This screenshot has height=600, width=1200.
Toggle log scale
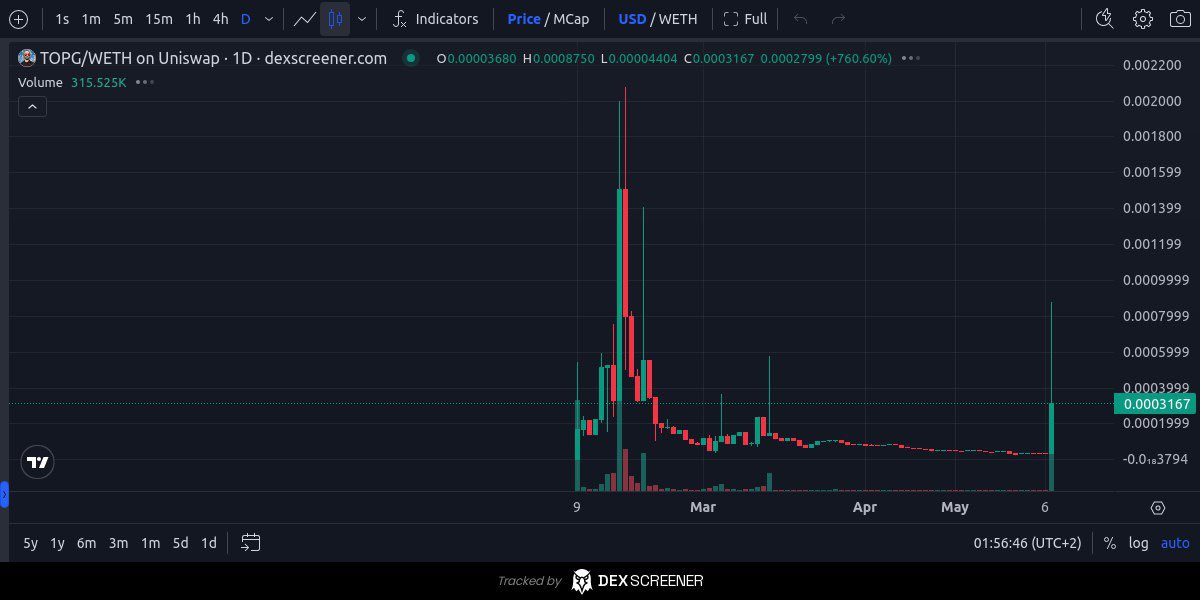[x=1138, y=543]
